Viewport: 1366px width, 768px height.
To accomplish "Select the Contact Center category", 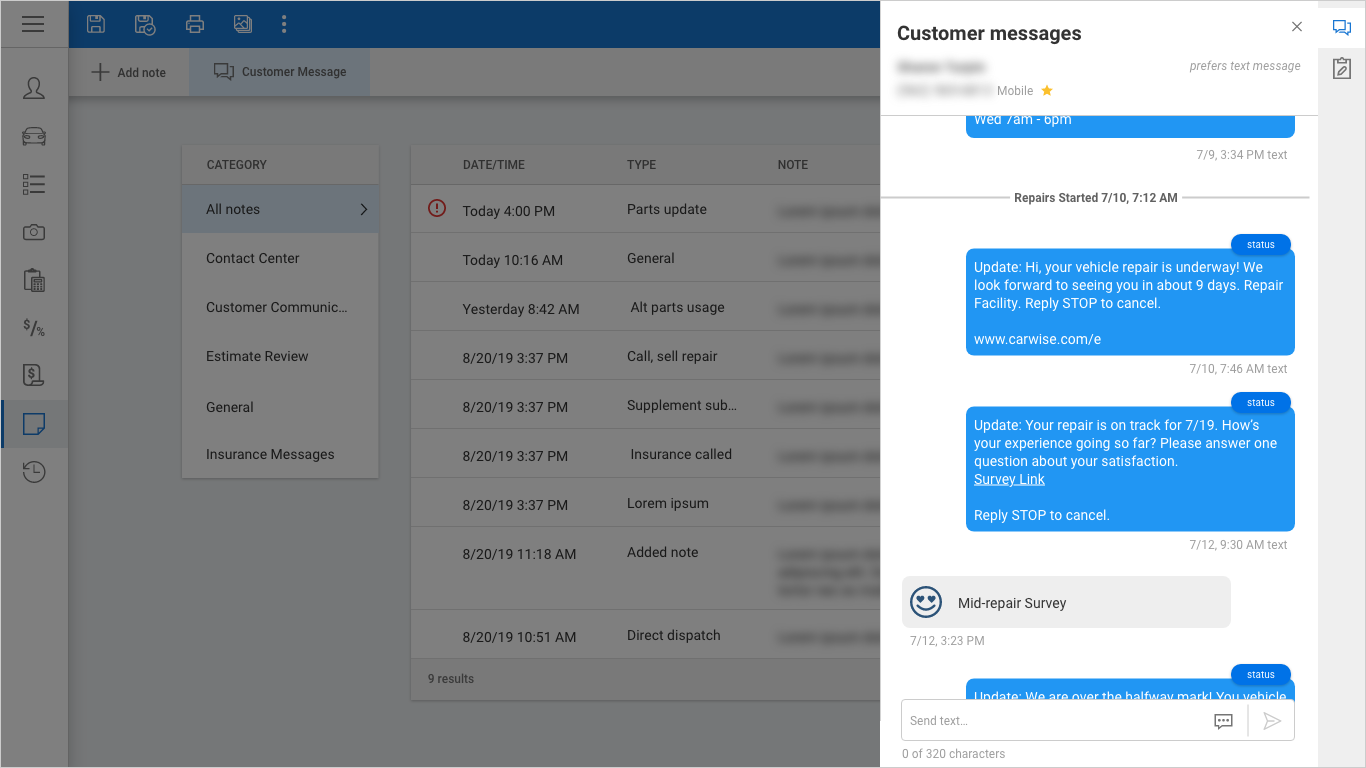I will click(x=280, y=258).
